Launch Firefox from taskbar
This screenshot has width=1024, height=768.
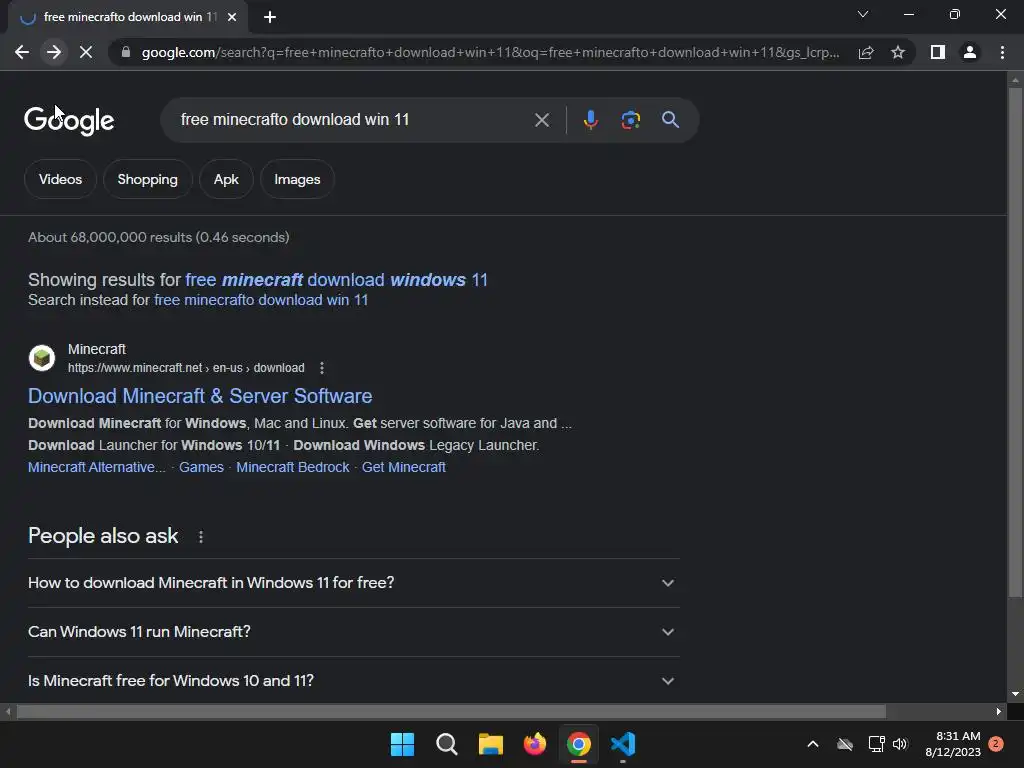pyautogui.click(x=535, y=744)
